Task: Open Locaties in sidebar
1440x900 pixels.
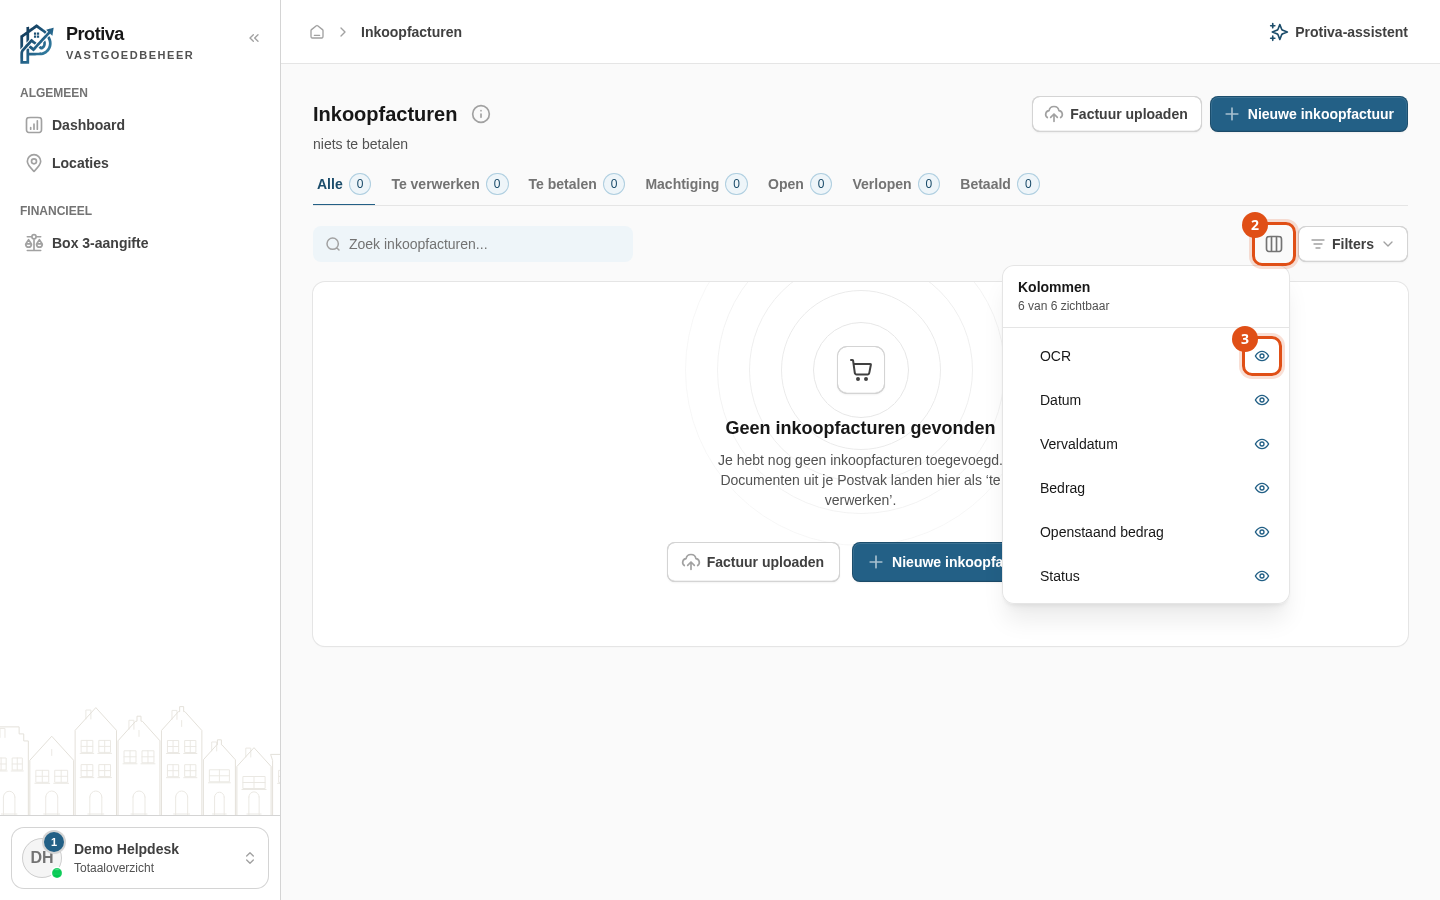Action: point(140,163)
